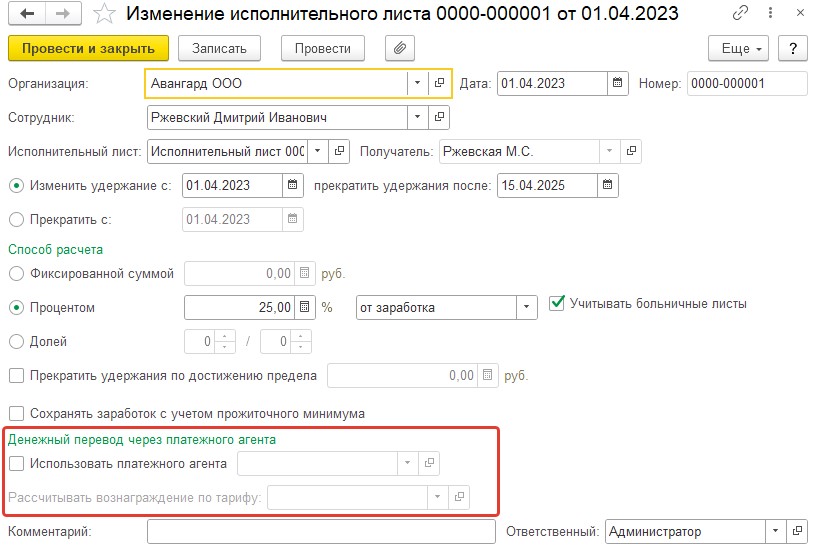The height and width of the screenshot is (555, 819).
Task: Select the Изменить удержание с radio button
Action: (16, 185)
